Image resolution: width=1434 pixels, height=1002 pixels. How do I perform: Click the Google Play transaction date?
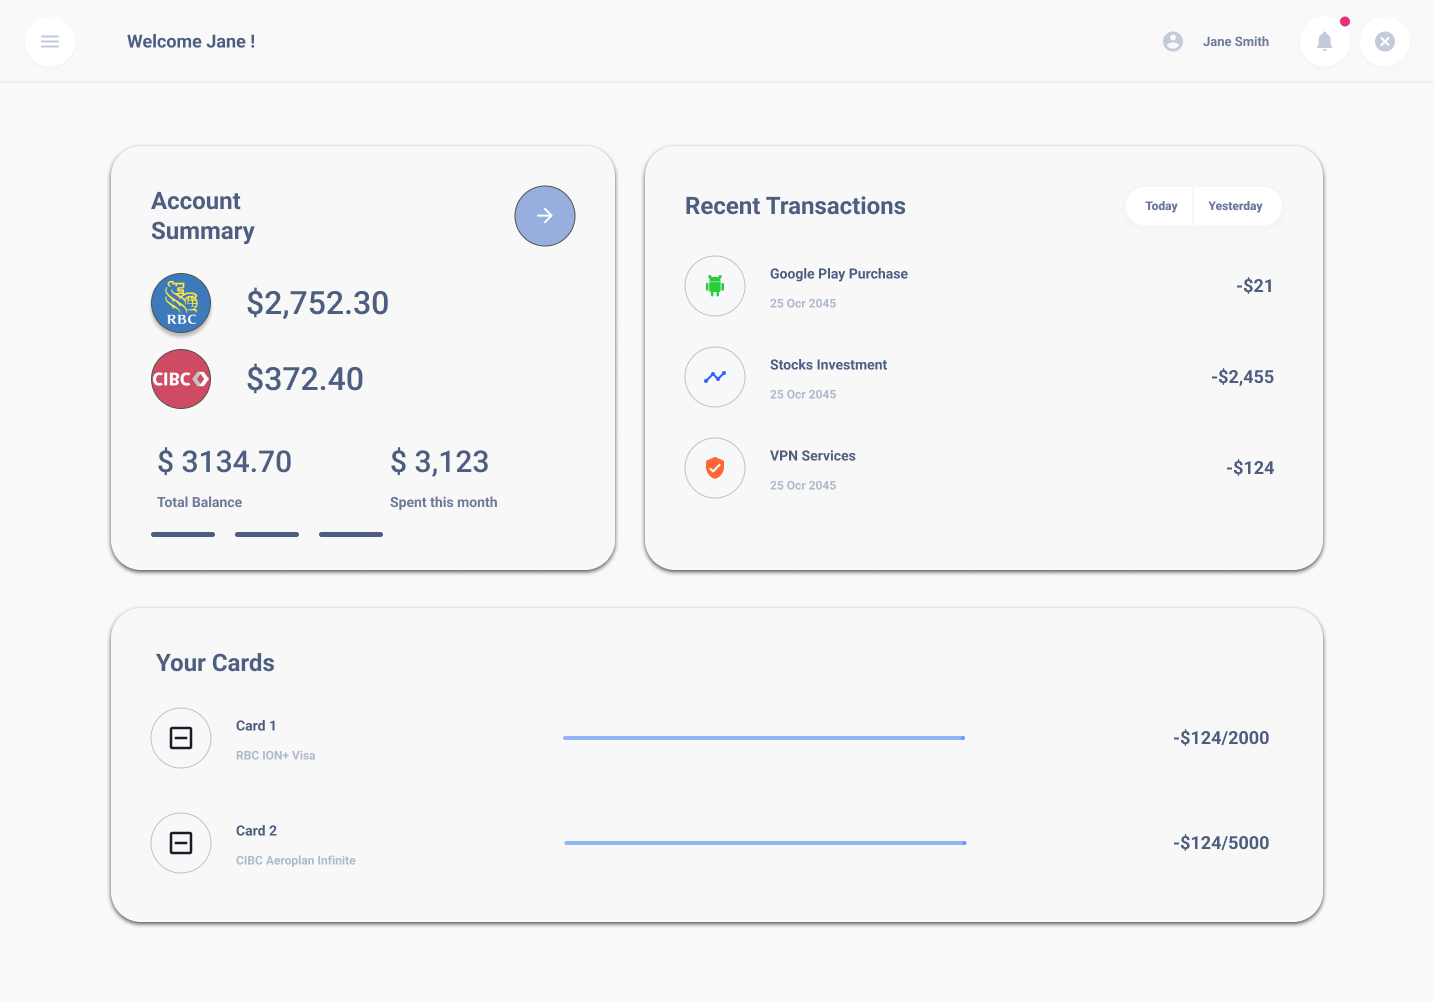[803, 304]
